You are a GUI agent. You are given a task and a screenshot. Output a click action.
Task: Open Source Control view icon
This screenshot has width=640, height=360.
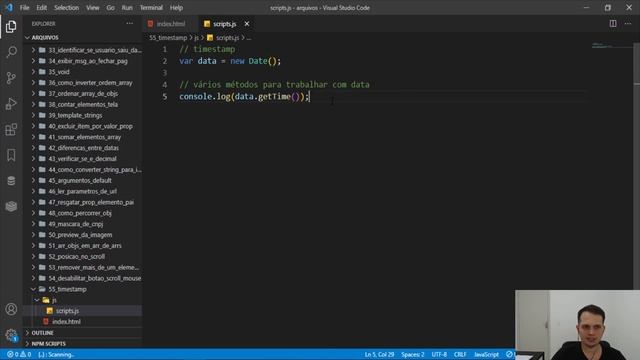tap(11, 78)
